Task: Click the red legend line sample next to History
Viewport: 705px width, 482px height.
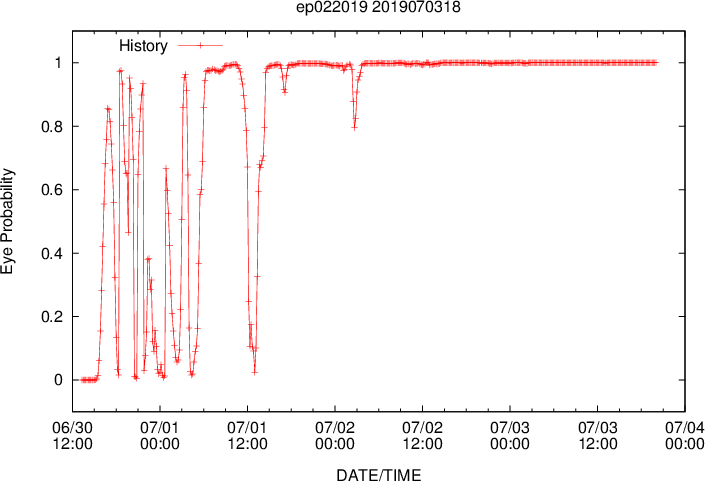Action: 201,45
